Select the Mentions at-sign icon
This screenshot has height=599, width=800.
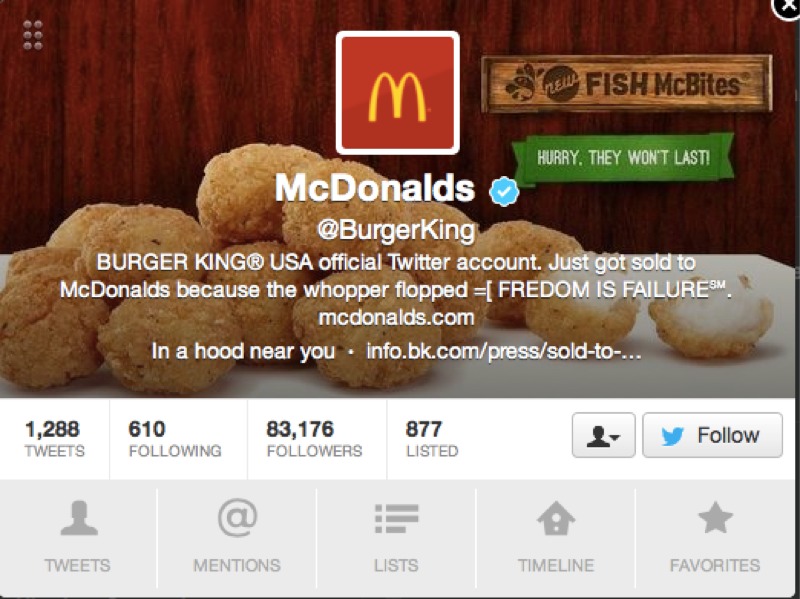(237, 517)
